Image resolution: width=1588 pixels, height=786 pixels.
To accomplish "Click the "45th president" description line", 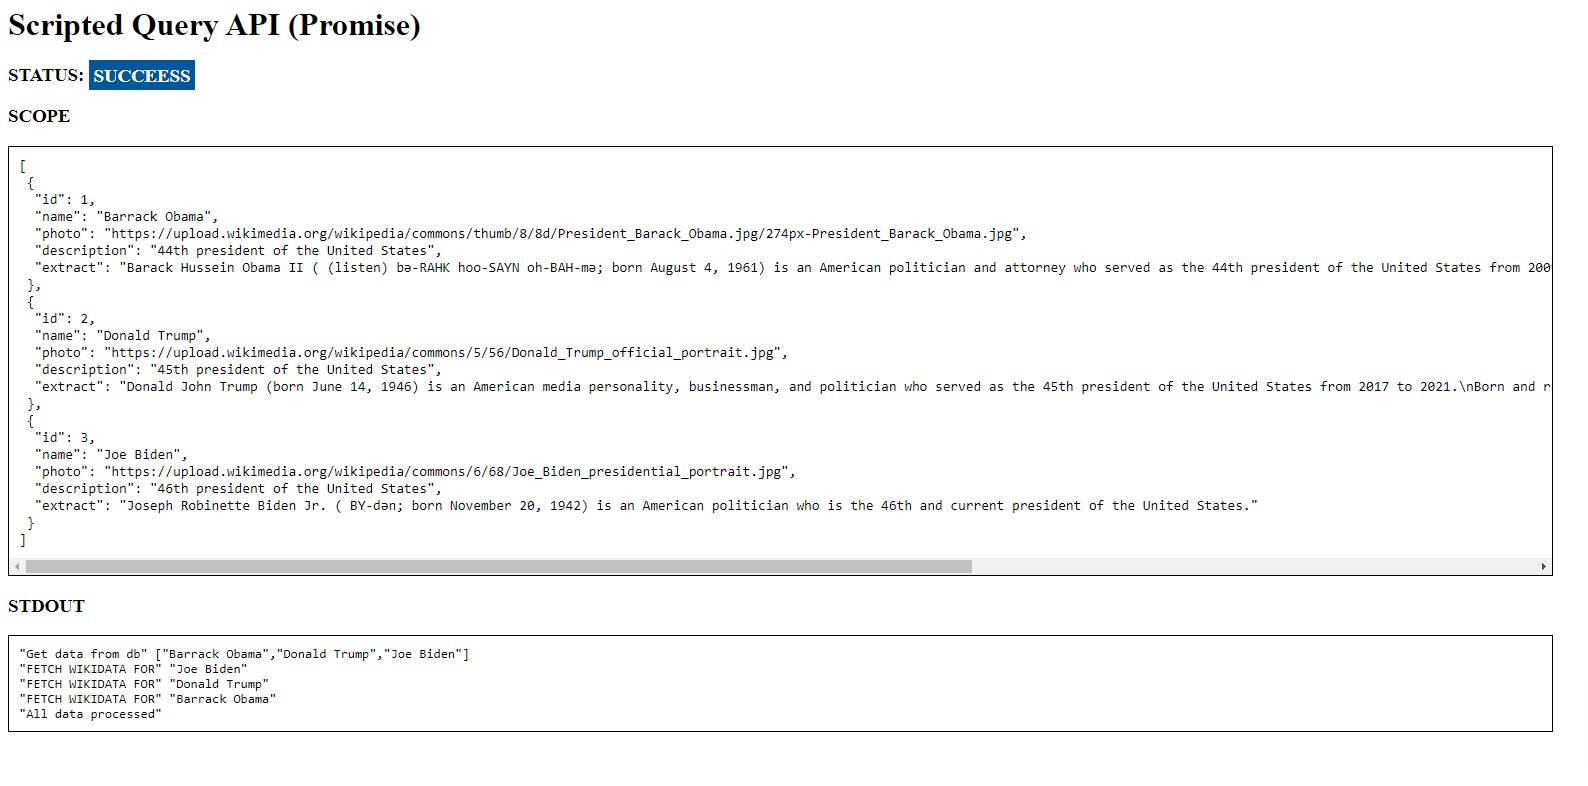I will point(238,370).
